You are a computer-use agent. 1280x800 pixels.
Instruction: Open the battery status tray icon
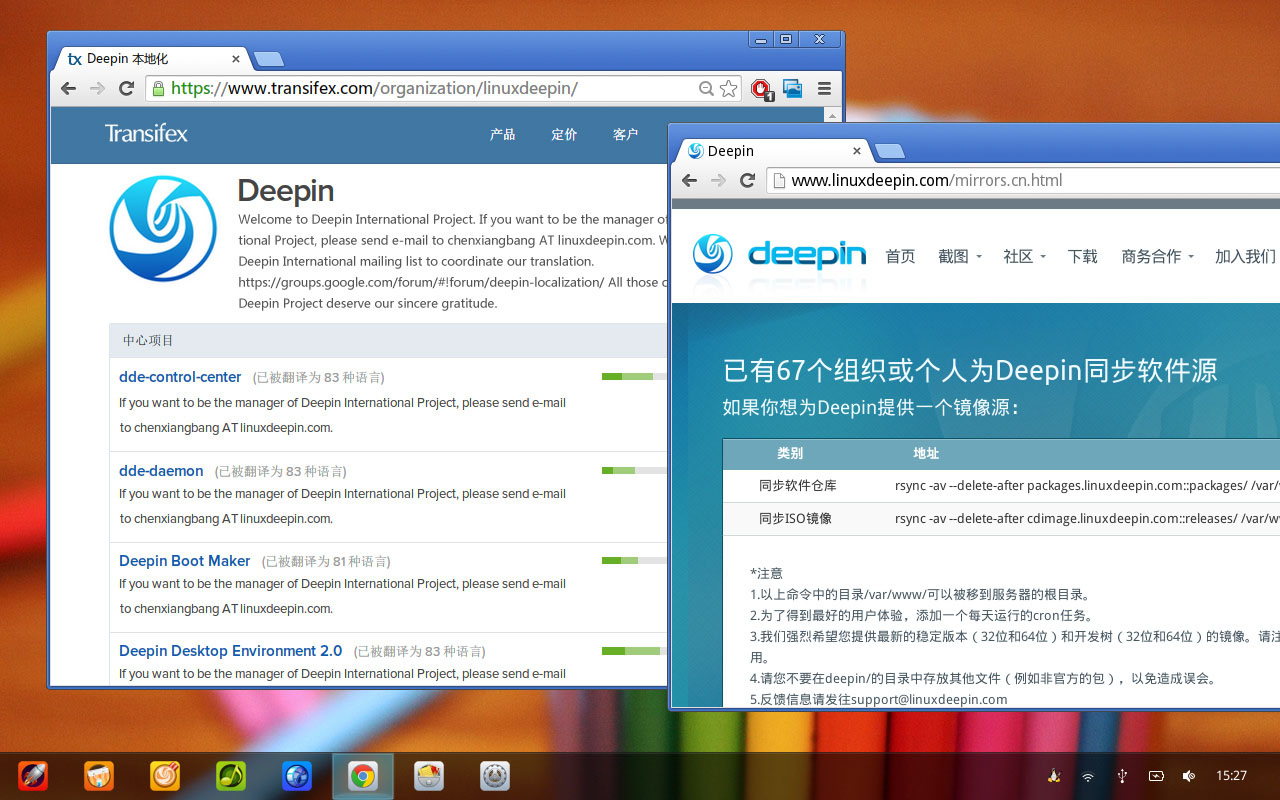pyautogui.click(x=1156, y=776)
